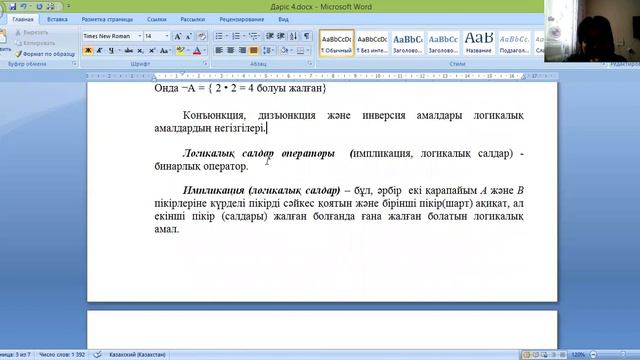Apply the Подзаголовок style
The image size is (640, 360).
tap(514, 43)
